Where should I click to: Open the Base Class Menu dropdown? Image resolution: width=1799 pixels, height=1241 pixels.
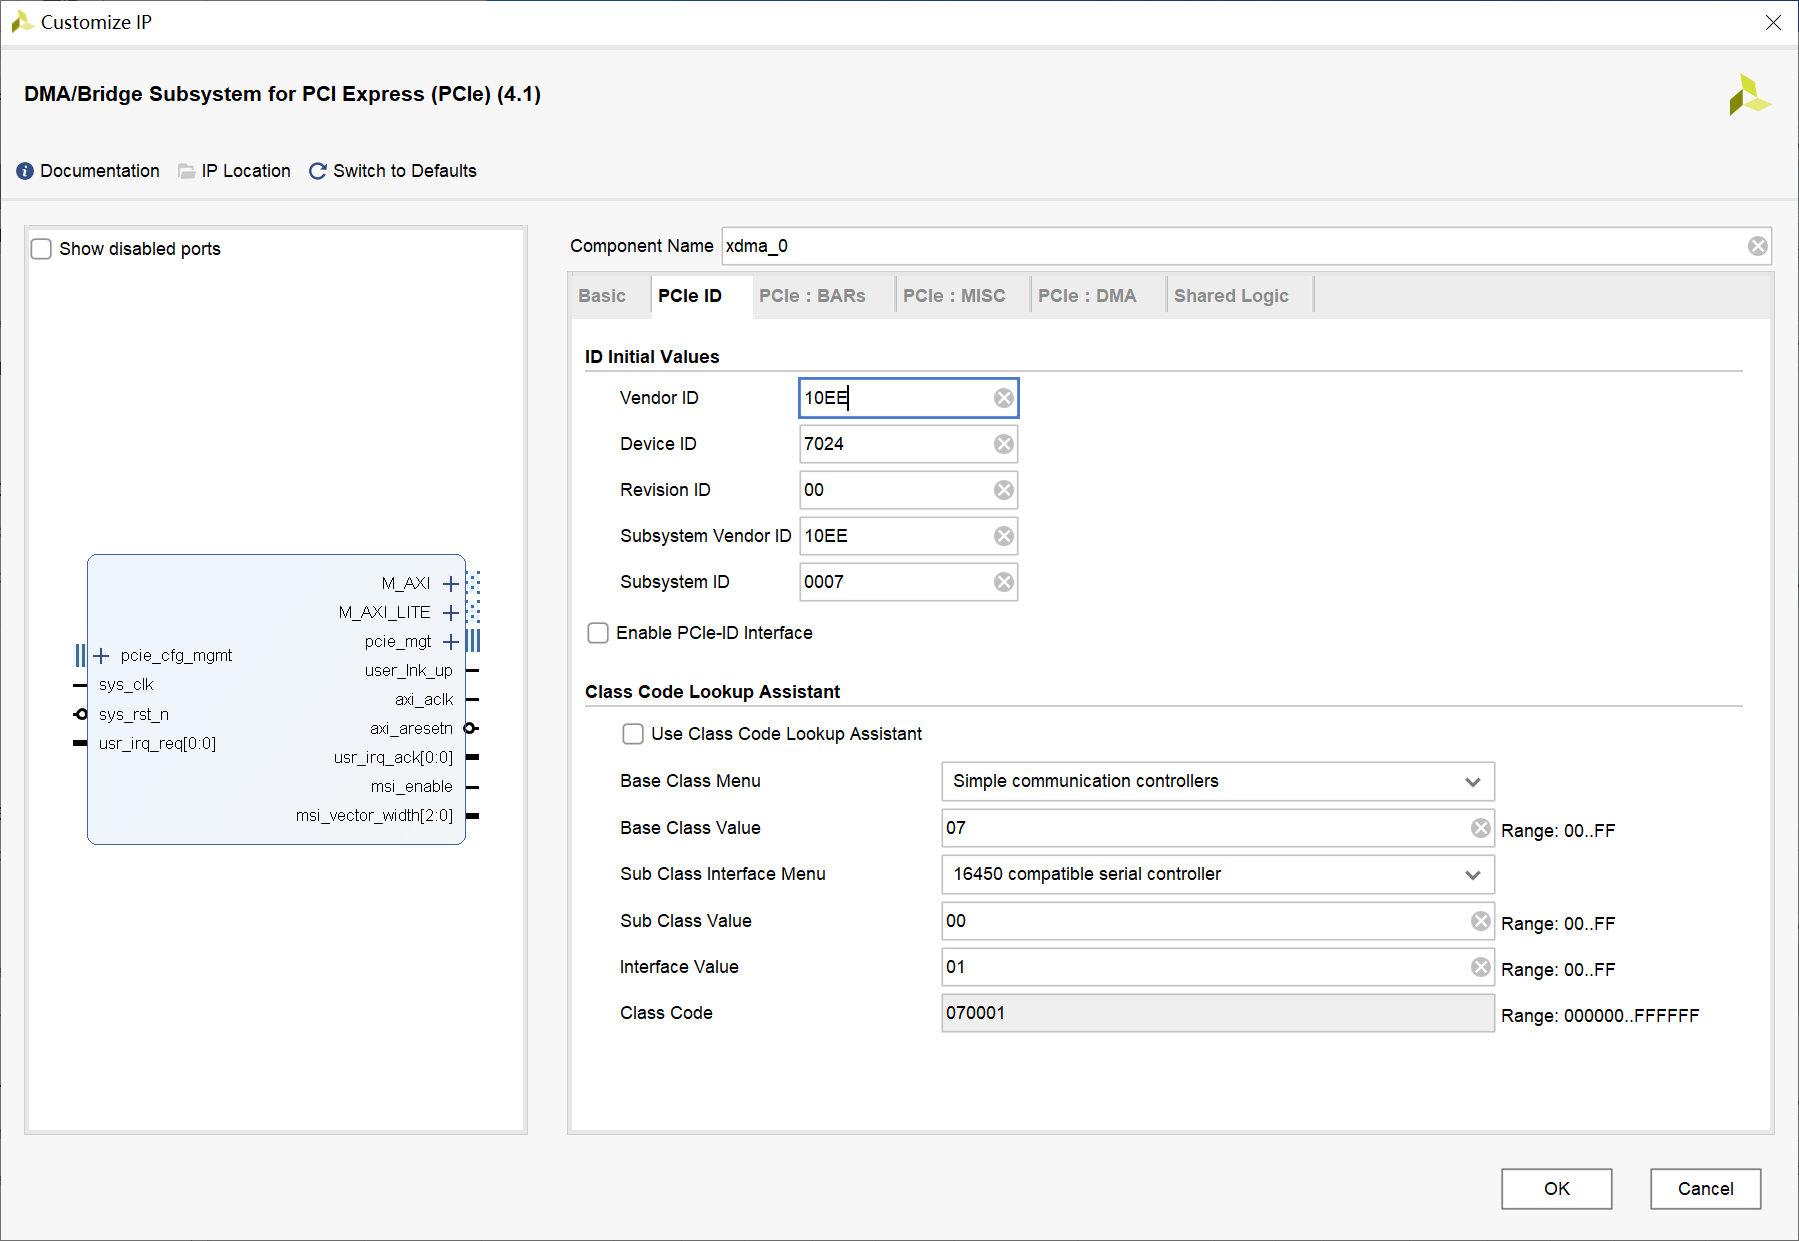click(x=1217, y=781)
